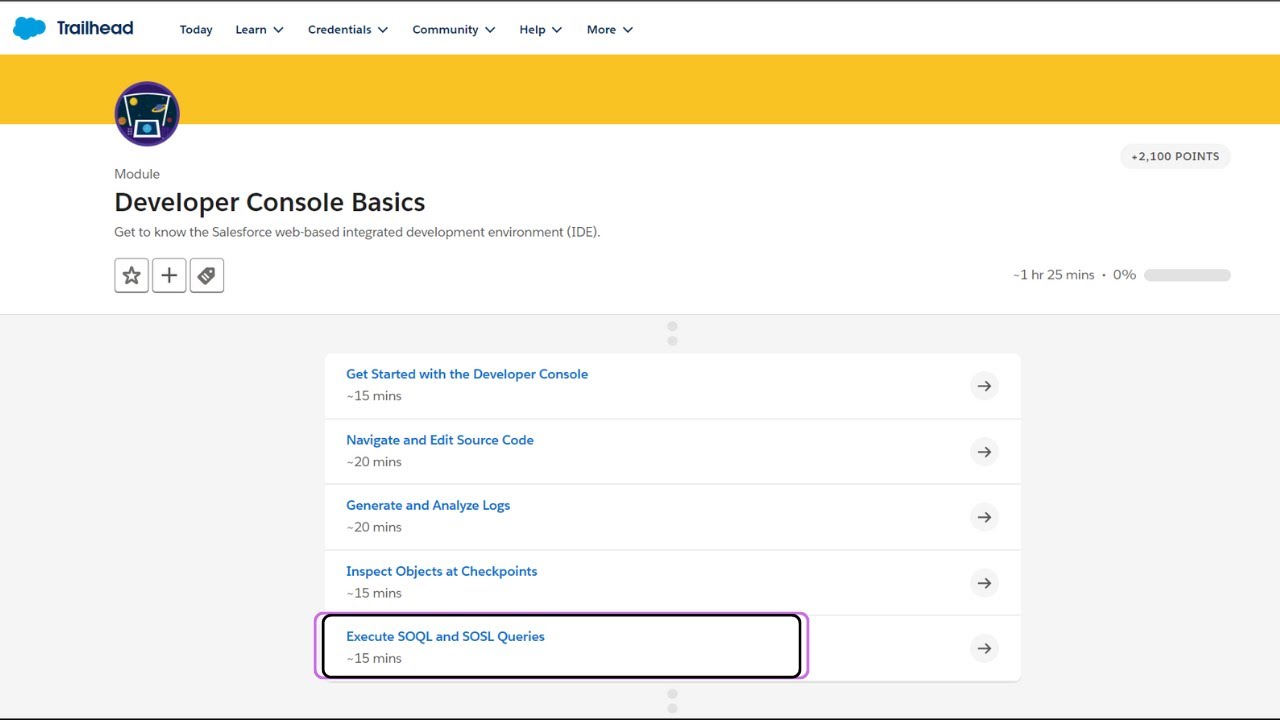Open Inspect Objects at Checkpoints unit
The width and height of the screenshot is (1280, 720).
coord(442,571)
